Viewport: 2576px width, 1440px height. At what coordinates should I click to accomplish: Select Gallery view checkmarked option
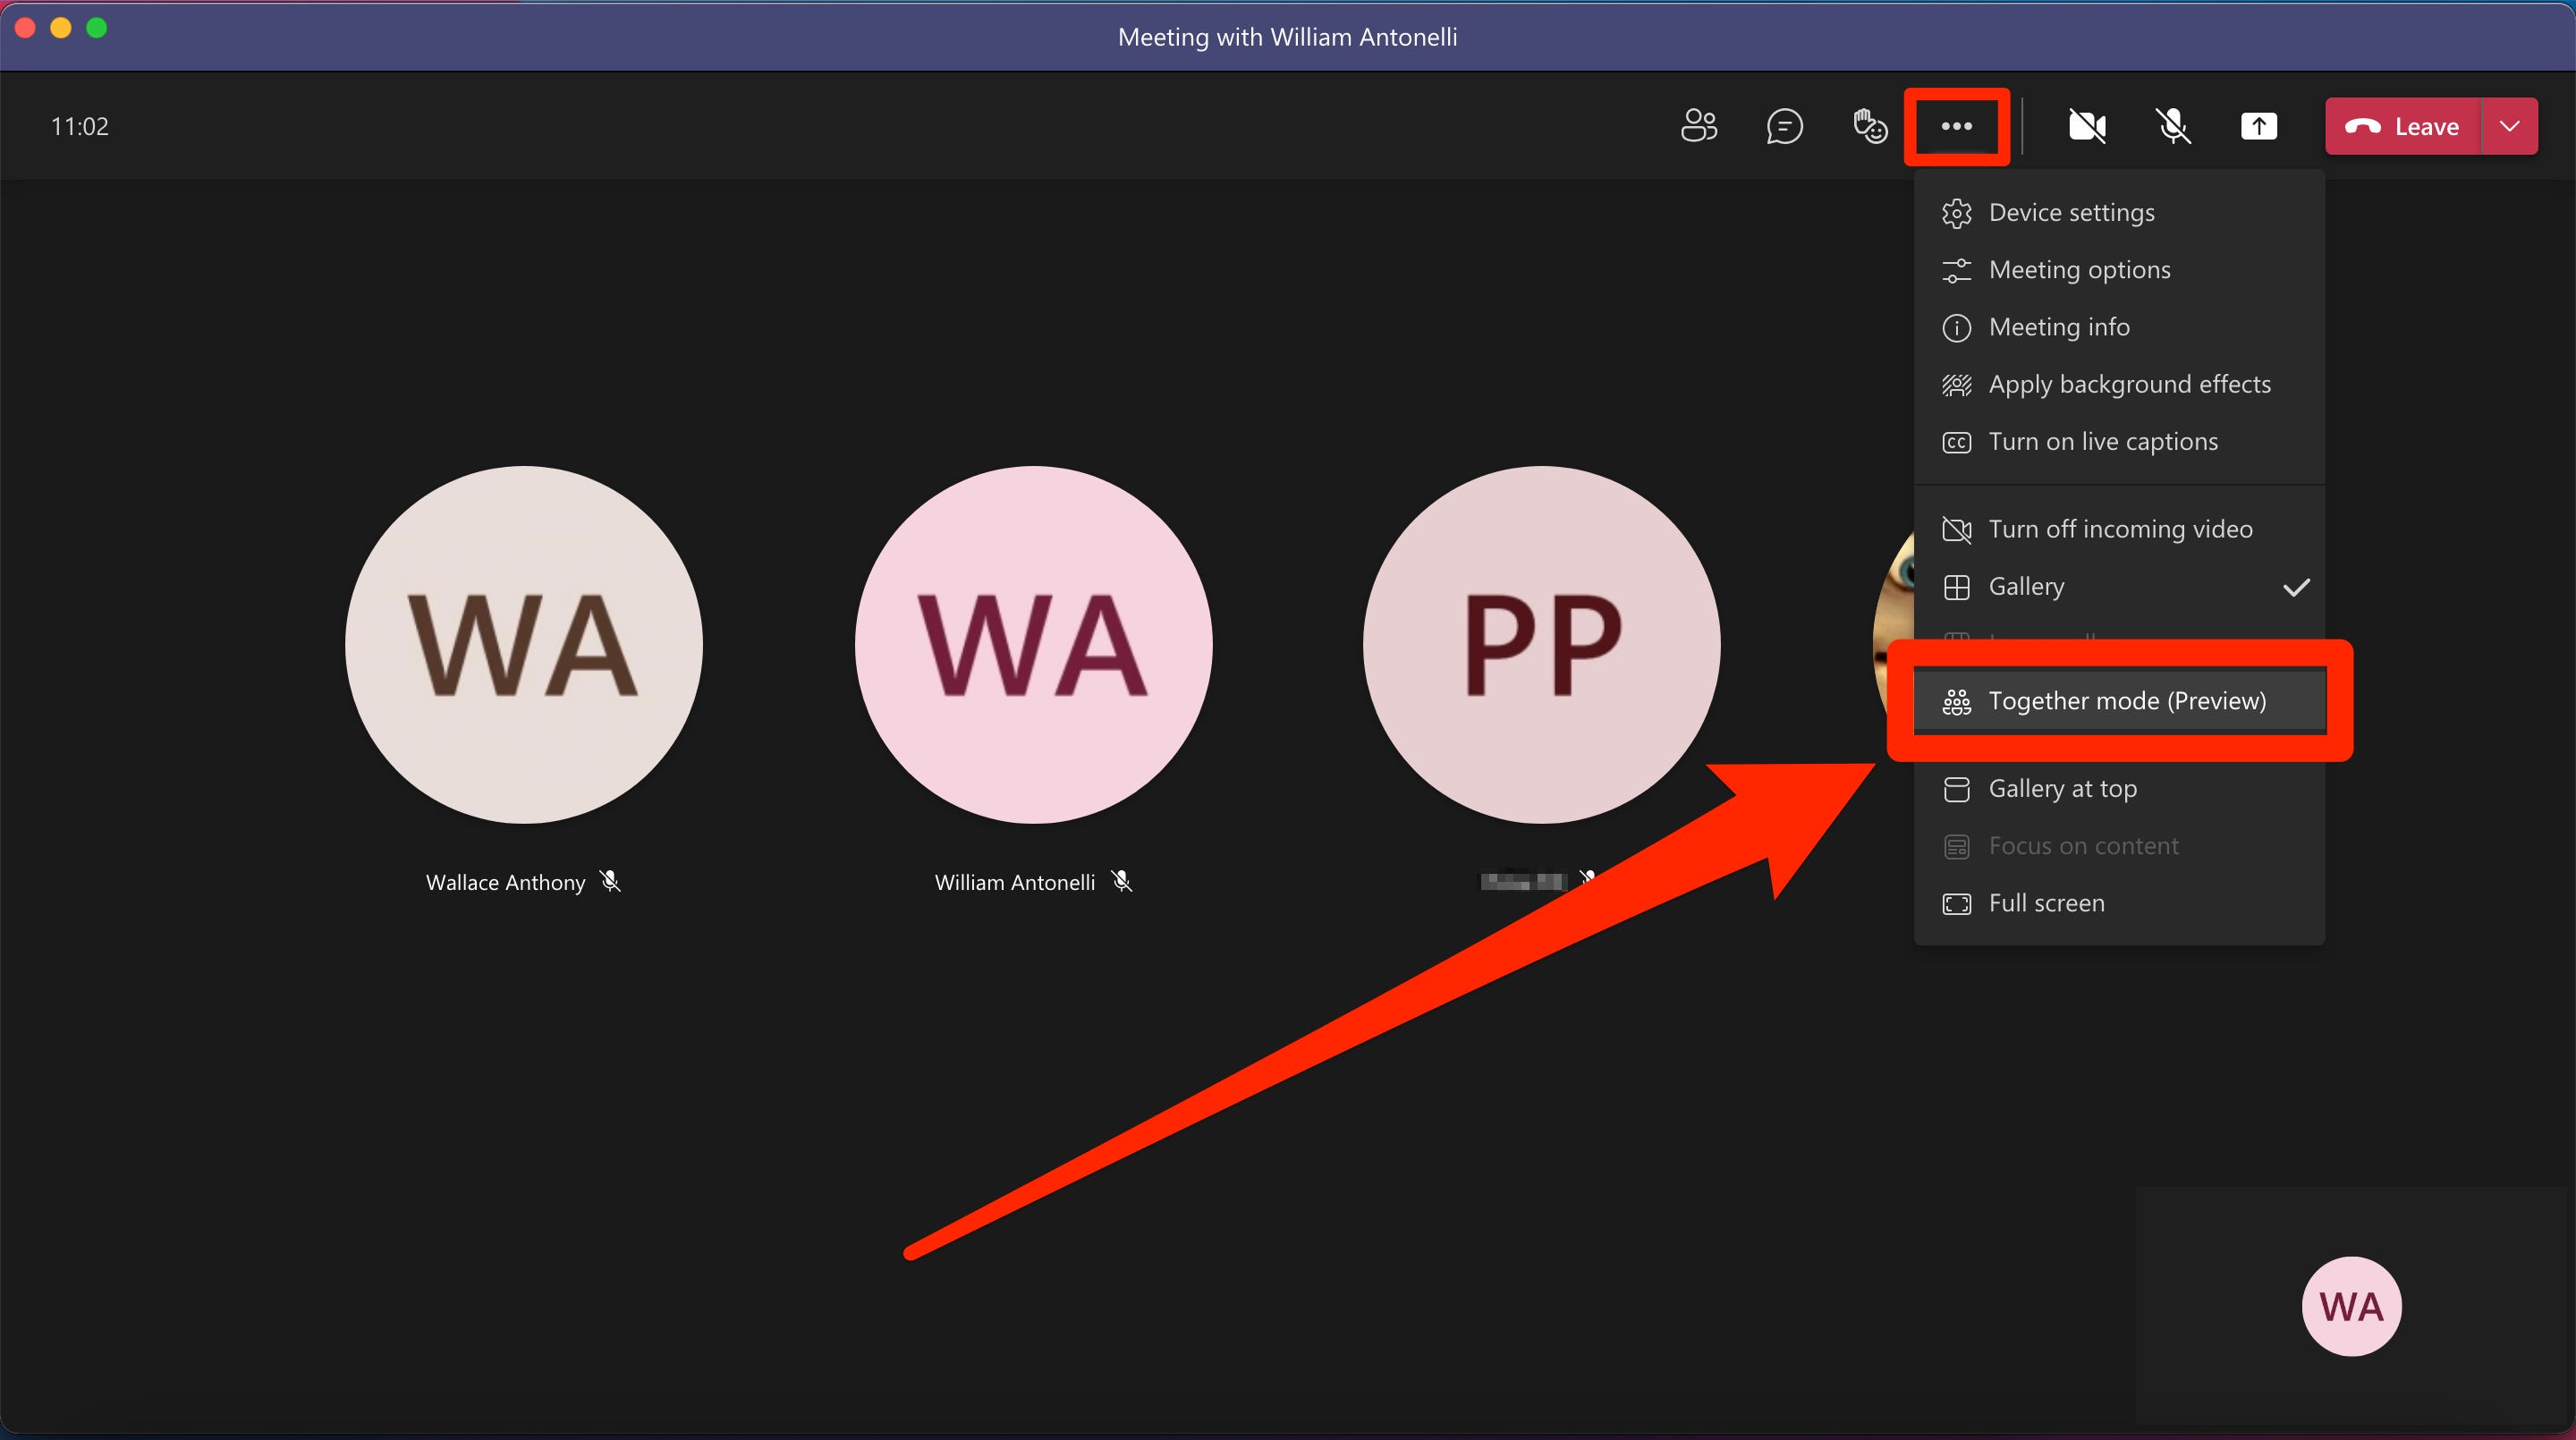[x=2116, y=586]
